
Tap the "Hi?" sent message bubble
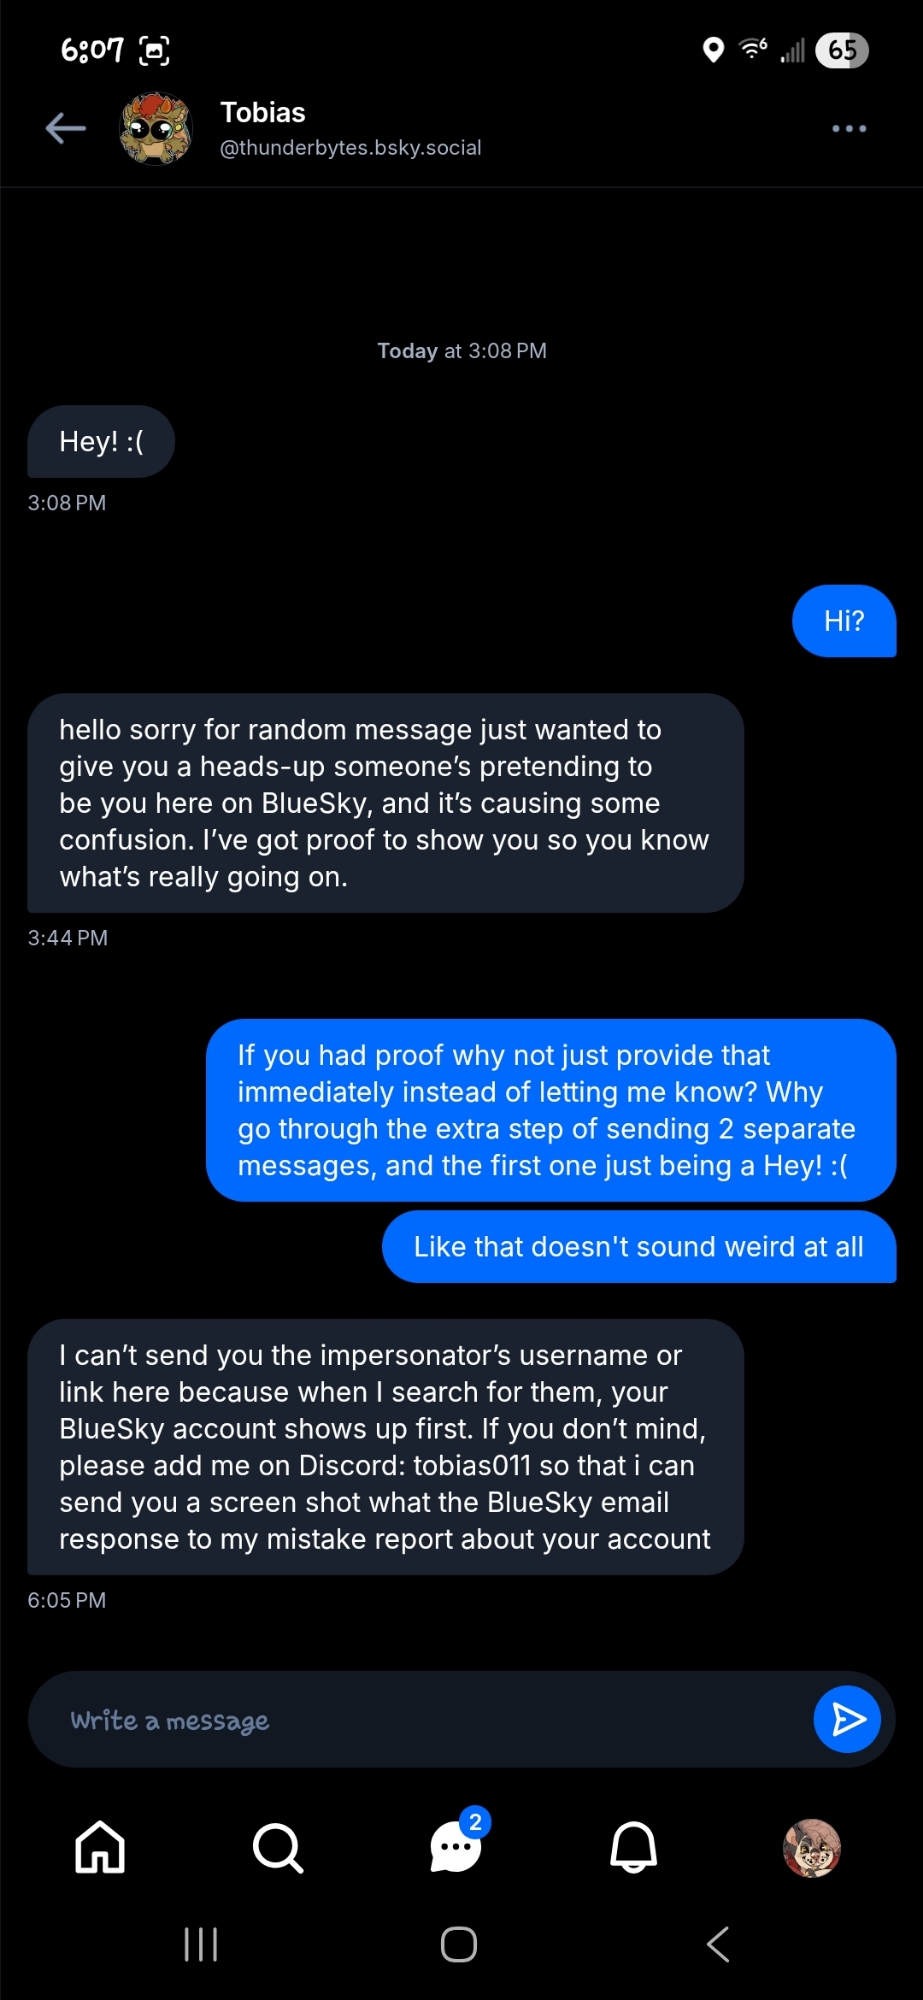click(844, 621)
